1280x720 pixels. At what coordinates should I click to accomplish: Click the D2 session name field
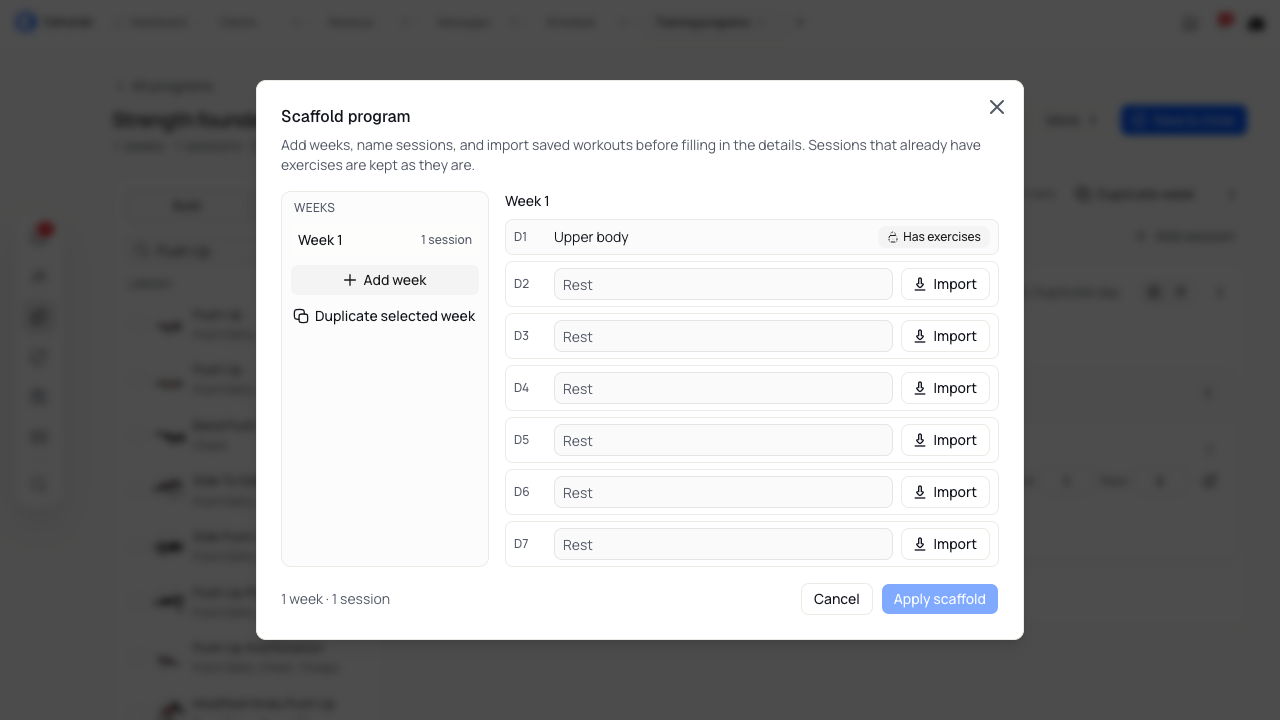[x=723, y=284]
